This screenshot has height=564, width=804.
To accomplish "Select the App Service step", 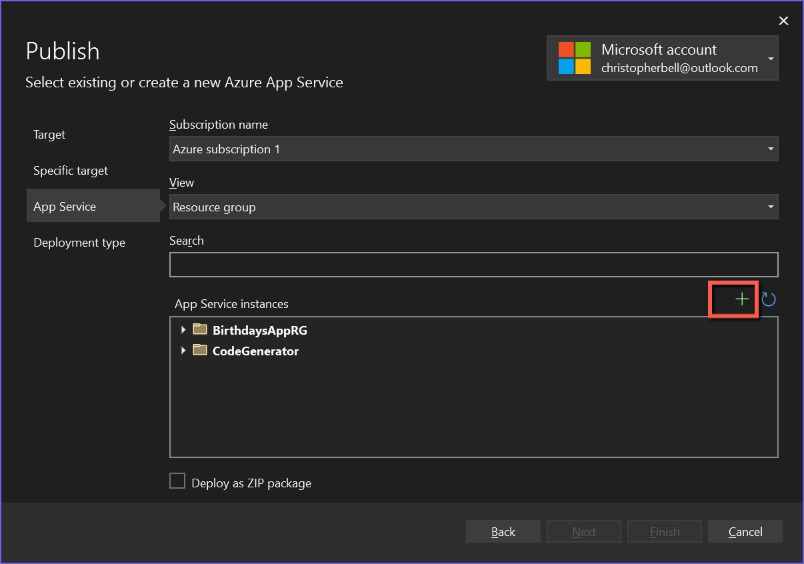I will coord(65,207).
